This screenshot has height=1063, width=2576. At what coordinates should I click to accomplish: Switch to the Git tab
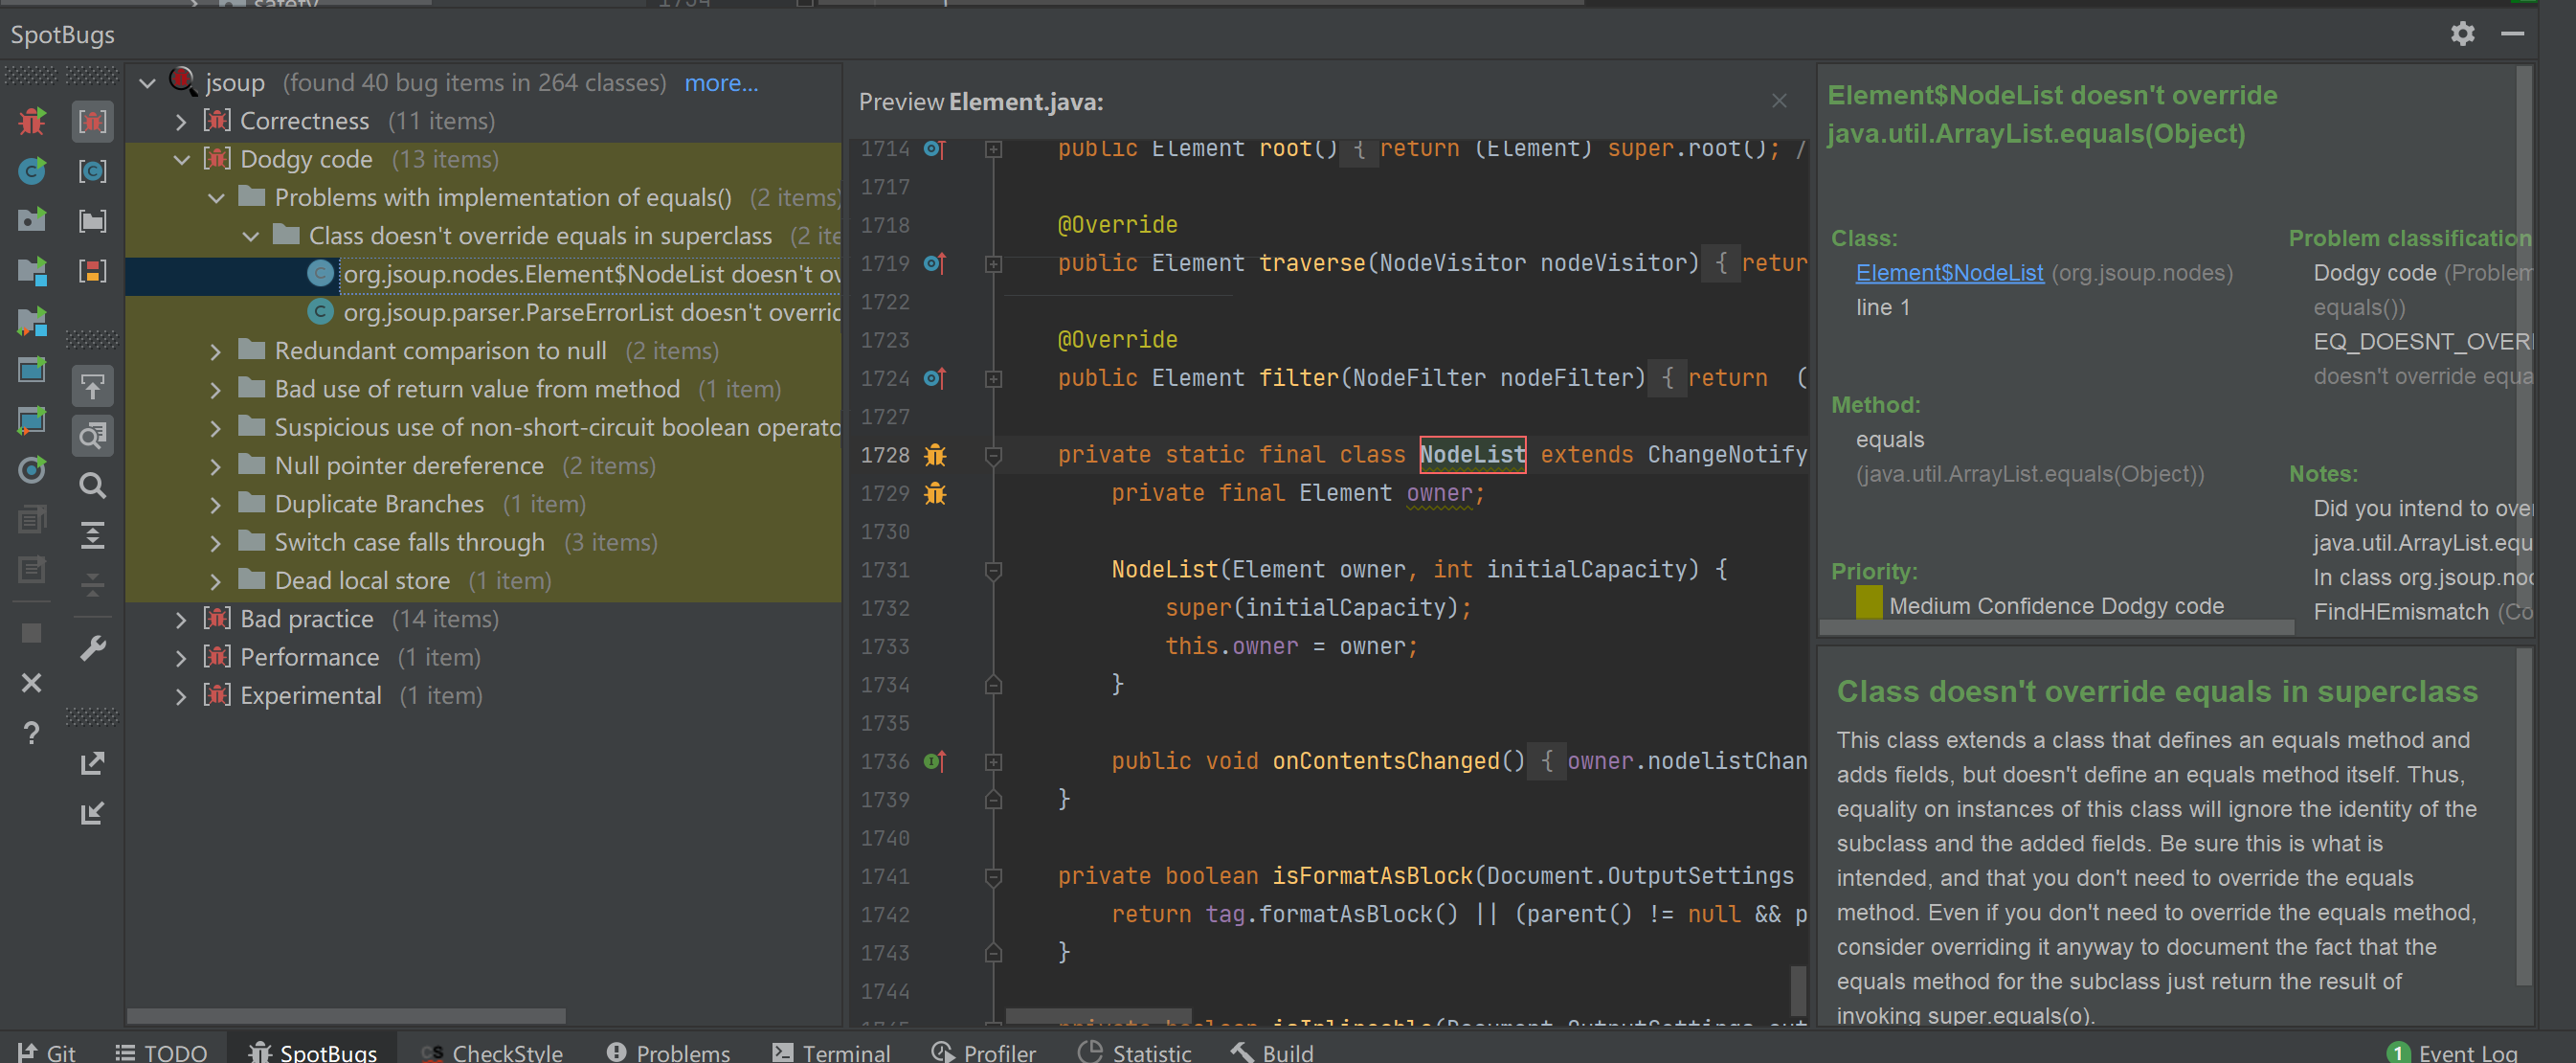pos(46,1052)
